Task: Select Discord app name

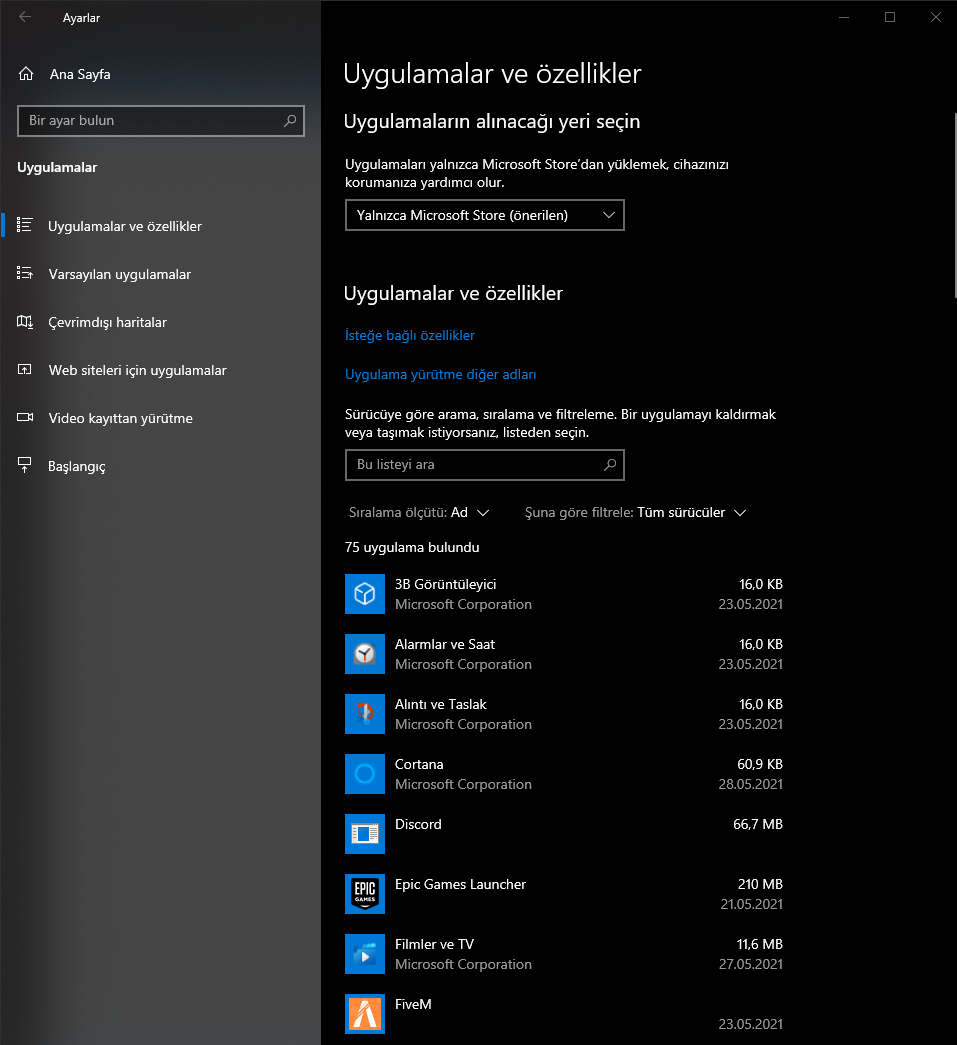Action: coord(418,824)
